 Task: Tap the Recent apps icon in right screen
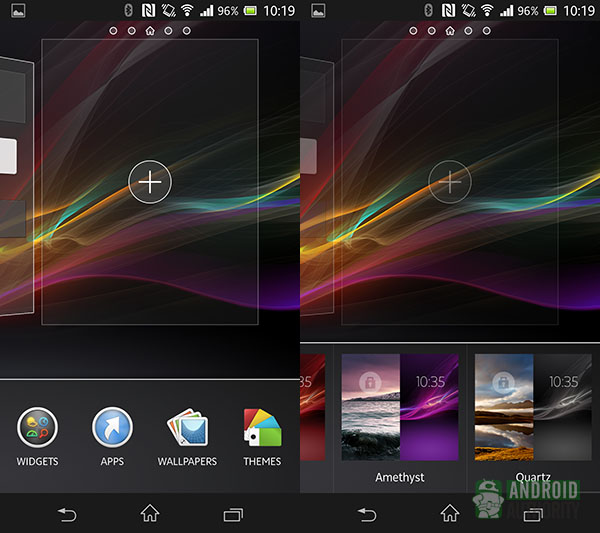pos(533,515)
